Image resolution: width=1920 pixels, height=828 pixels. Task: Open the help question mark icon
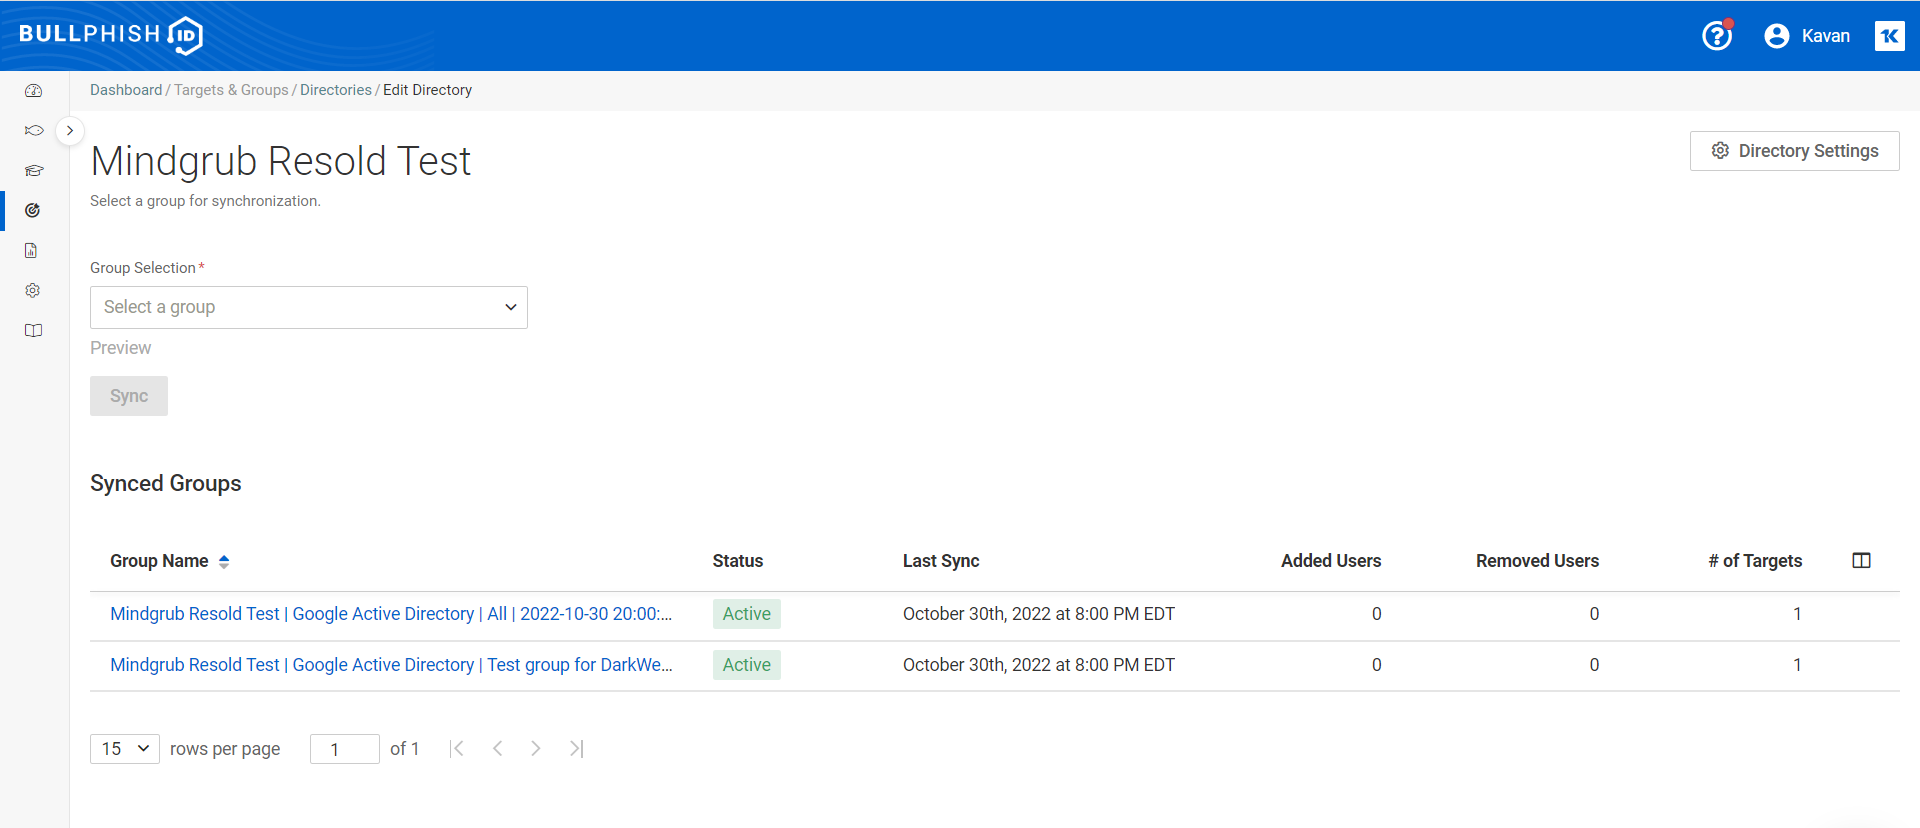[1717, 36]
